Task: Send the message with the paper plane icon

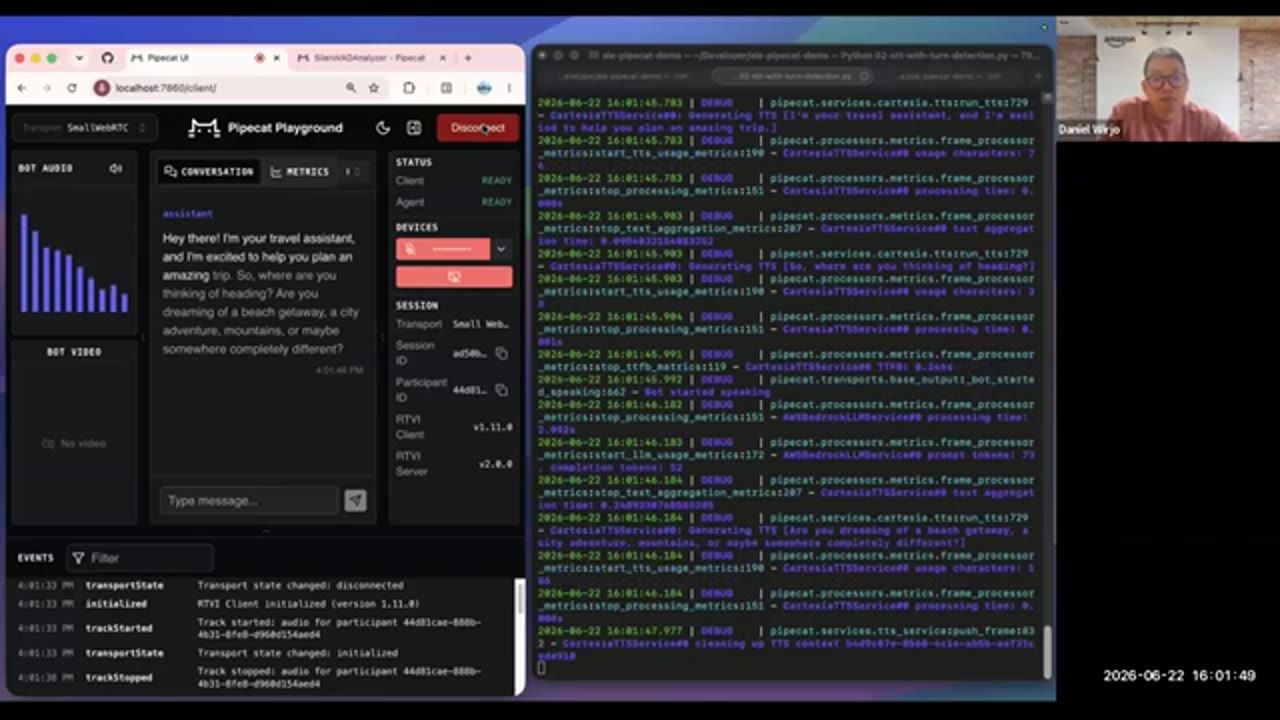Action: 355,500
